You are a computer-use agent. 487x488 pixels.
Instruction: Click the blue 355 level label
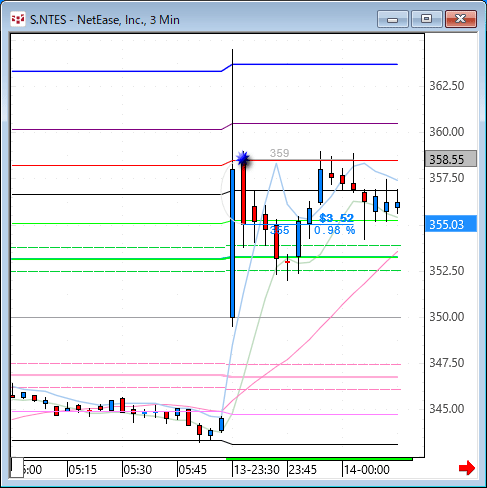coord(279,230)
